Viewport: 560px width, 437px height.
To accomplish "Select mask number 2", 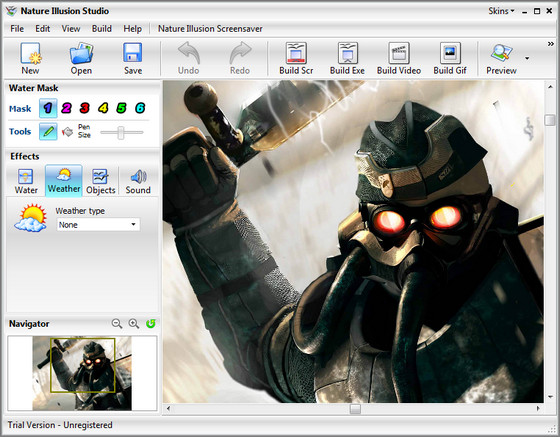I will 66,108.
